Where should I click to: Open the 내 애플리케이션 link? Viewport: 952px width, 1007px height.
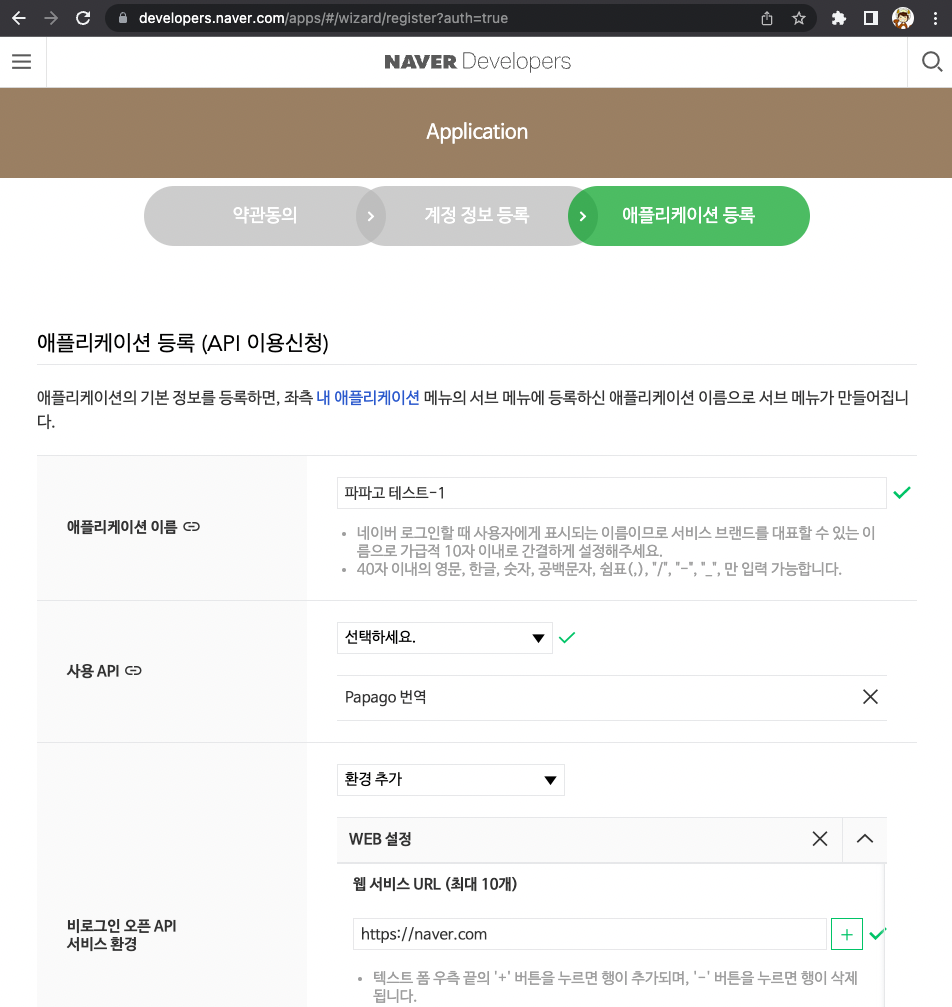[368, 398]
